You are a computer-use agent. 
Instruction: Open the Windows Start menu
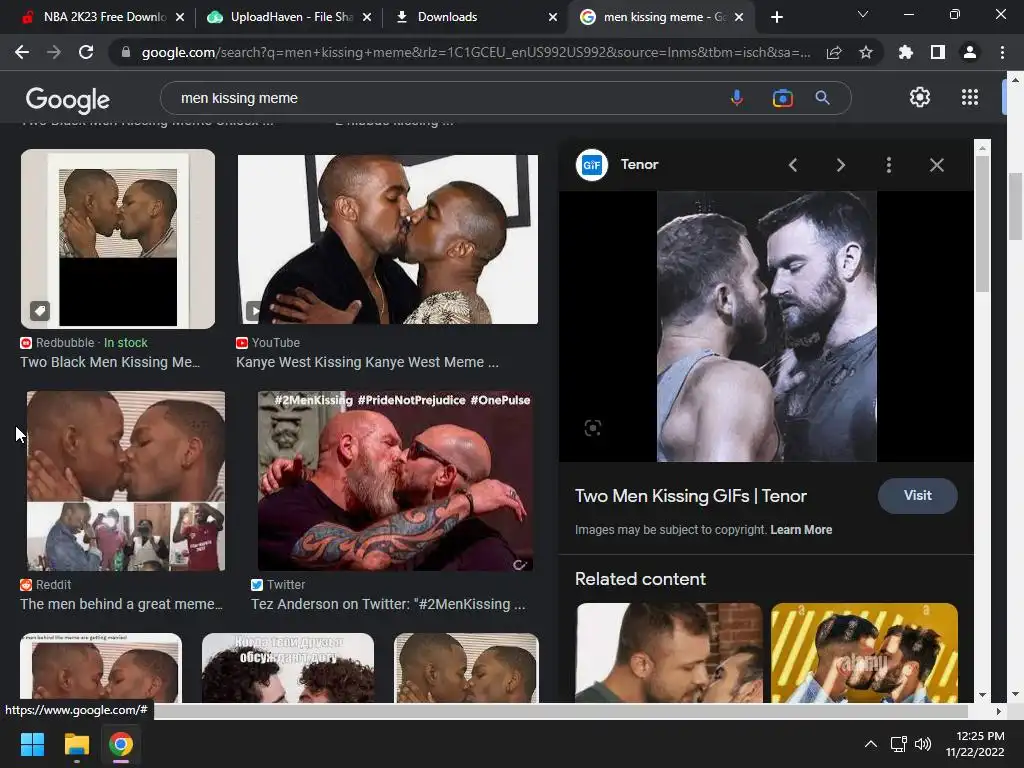(x=32, y=744)
